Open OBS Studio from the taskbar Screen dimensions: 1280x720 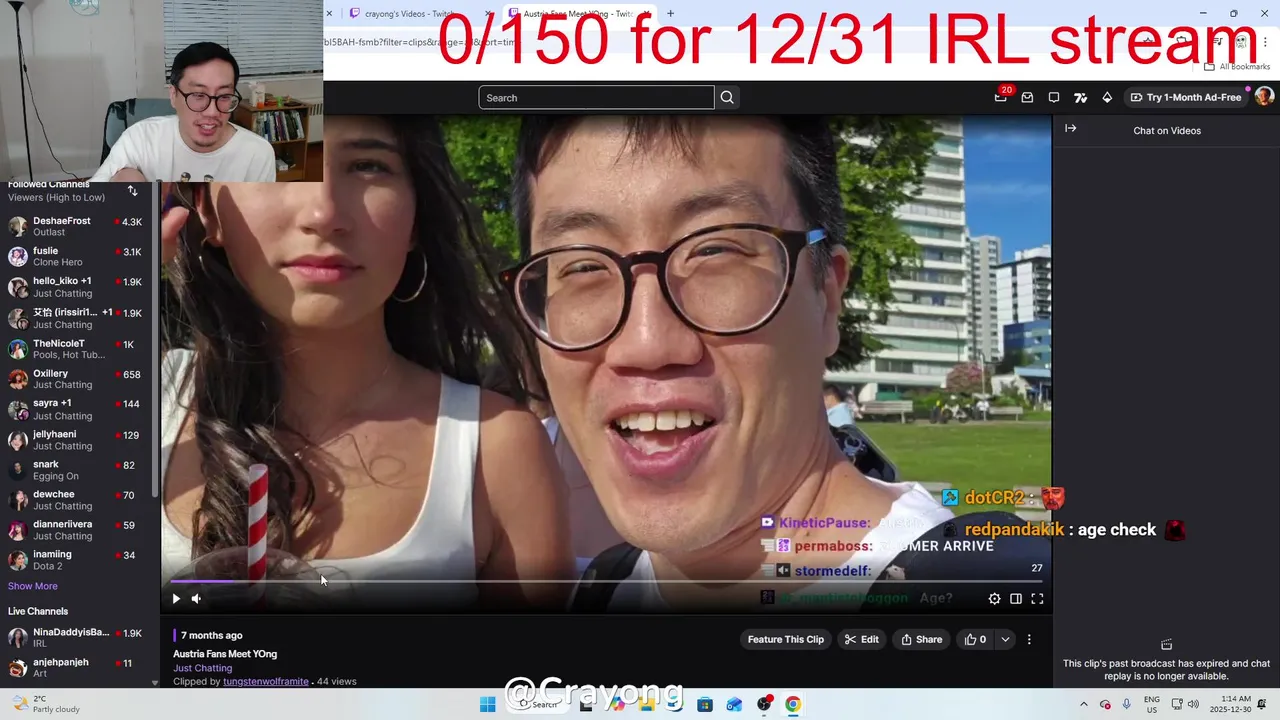pos(764,704)
